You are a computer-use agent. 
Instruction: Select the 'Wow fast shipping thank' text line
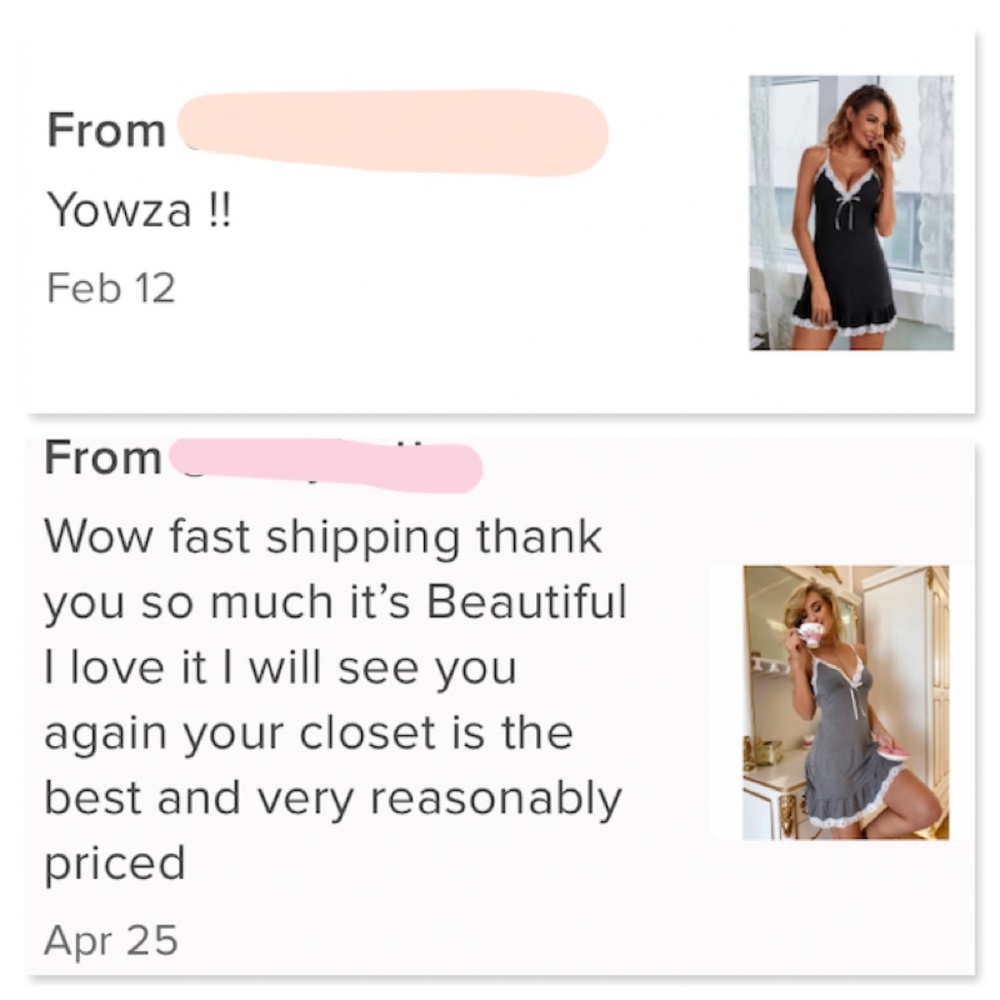323,539
